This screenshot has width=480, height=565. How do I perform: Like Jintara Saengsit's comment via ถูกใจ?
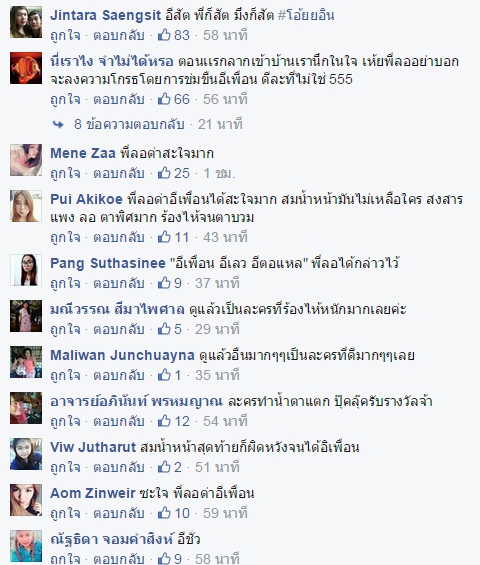coord(65,35)
